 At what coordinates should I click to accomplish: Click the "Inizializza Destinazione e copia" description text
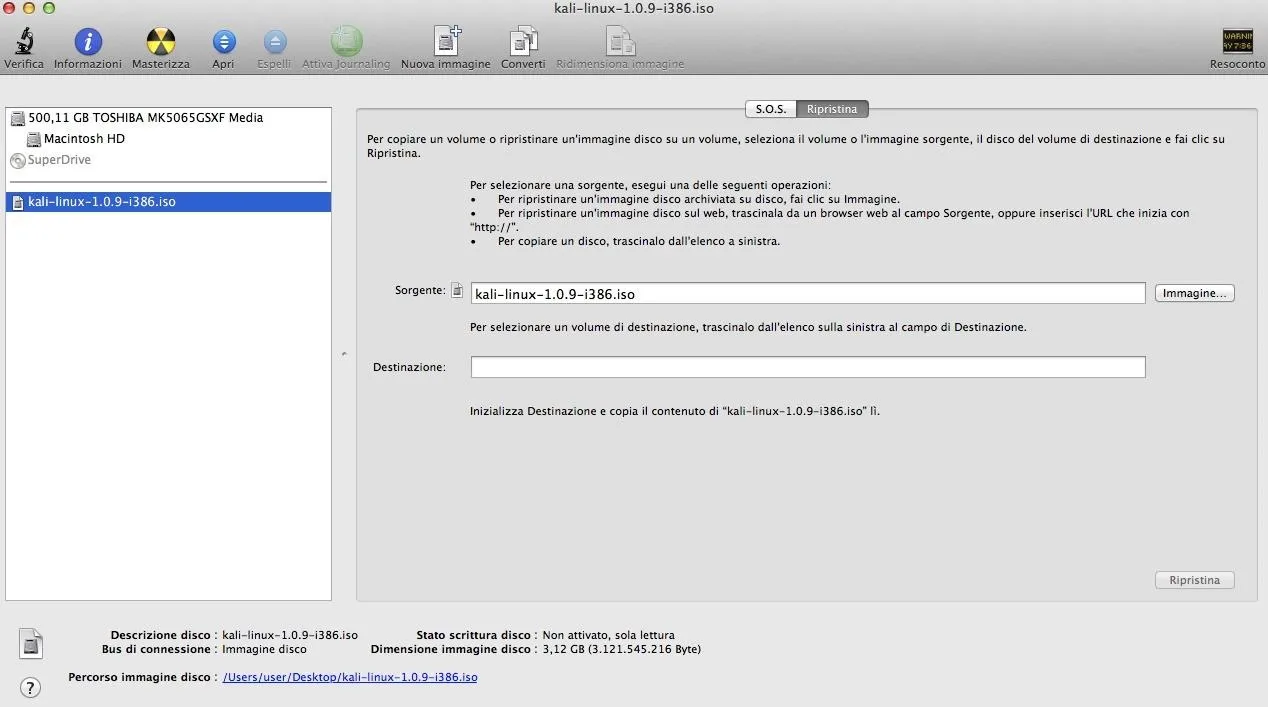[x=675, y=411]
